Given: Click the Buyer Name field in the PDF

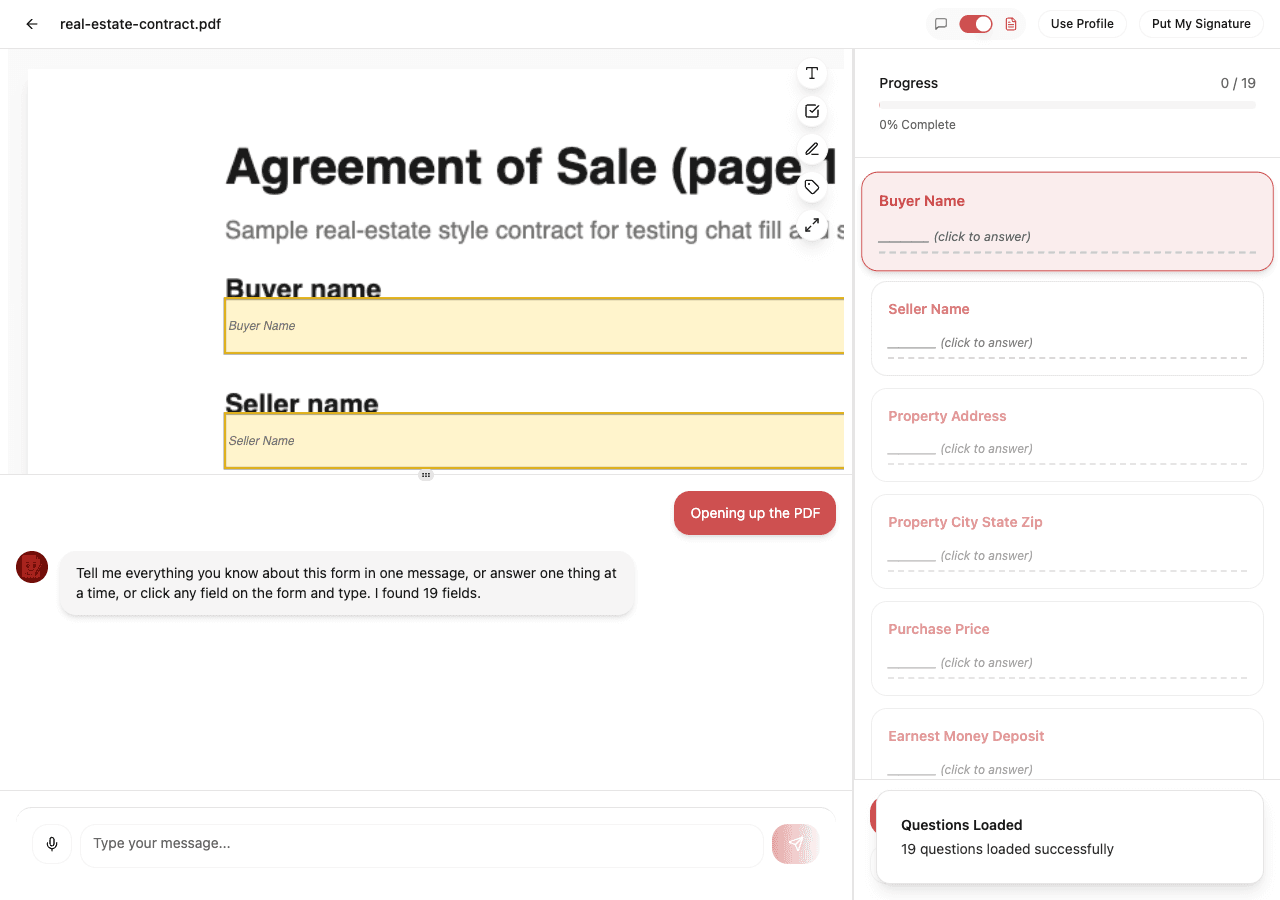Looking at the screenshot, I should coord(534,326).
